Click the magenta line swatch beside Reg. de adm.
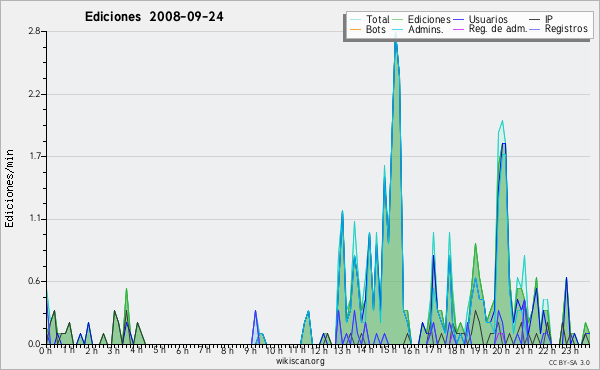600x370 pixels. tap(458, 29)
